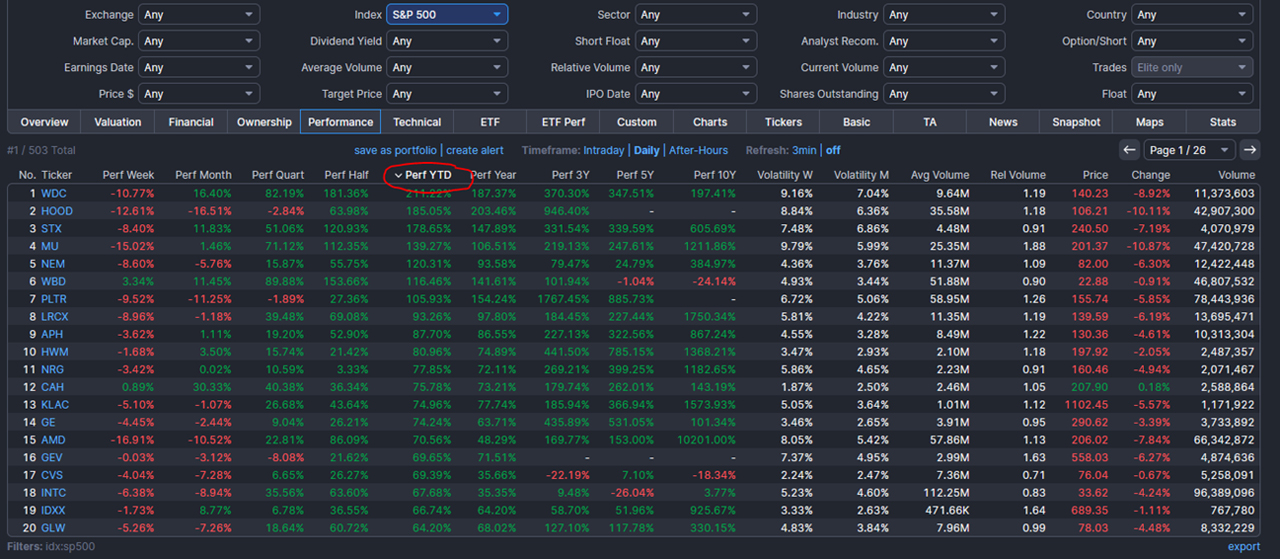Click the save as portfolio link

(x=395, y=150)
